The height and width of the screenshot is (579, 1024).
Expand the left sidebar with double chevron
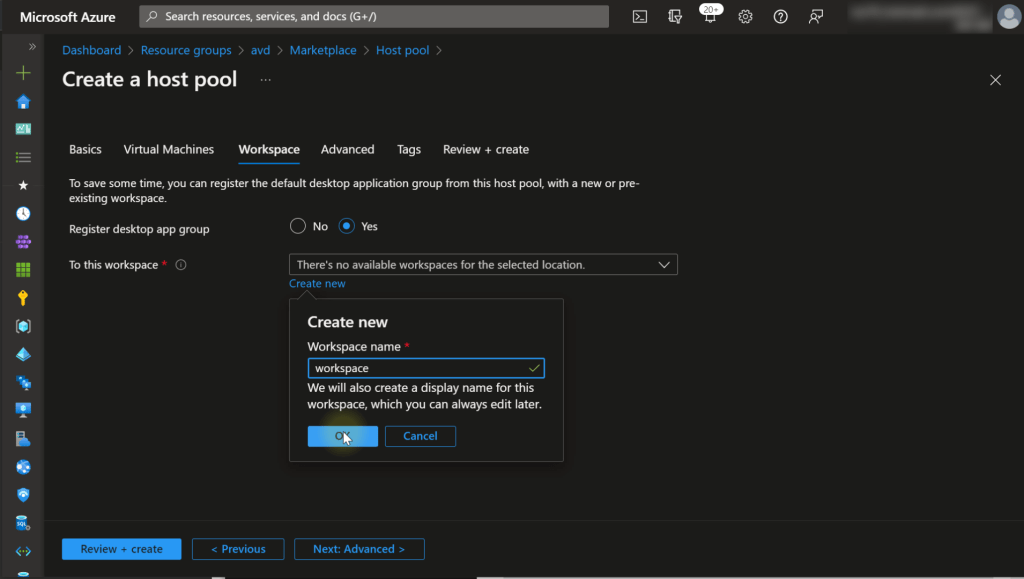[x=32, y=47]
